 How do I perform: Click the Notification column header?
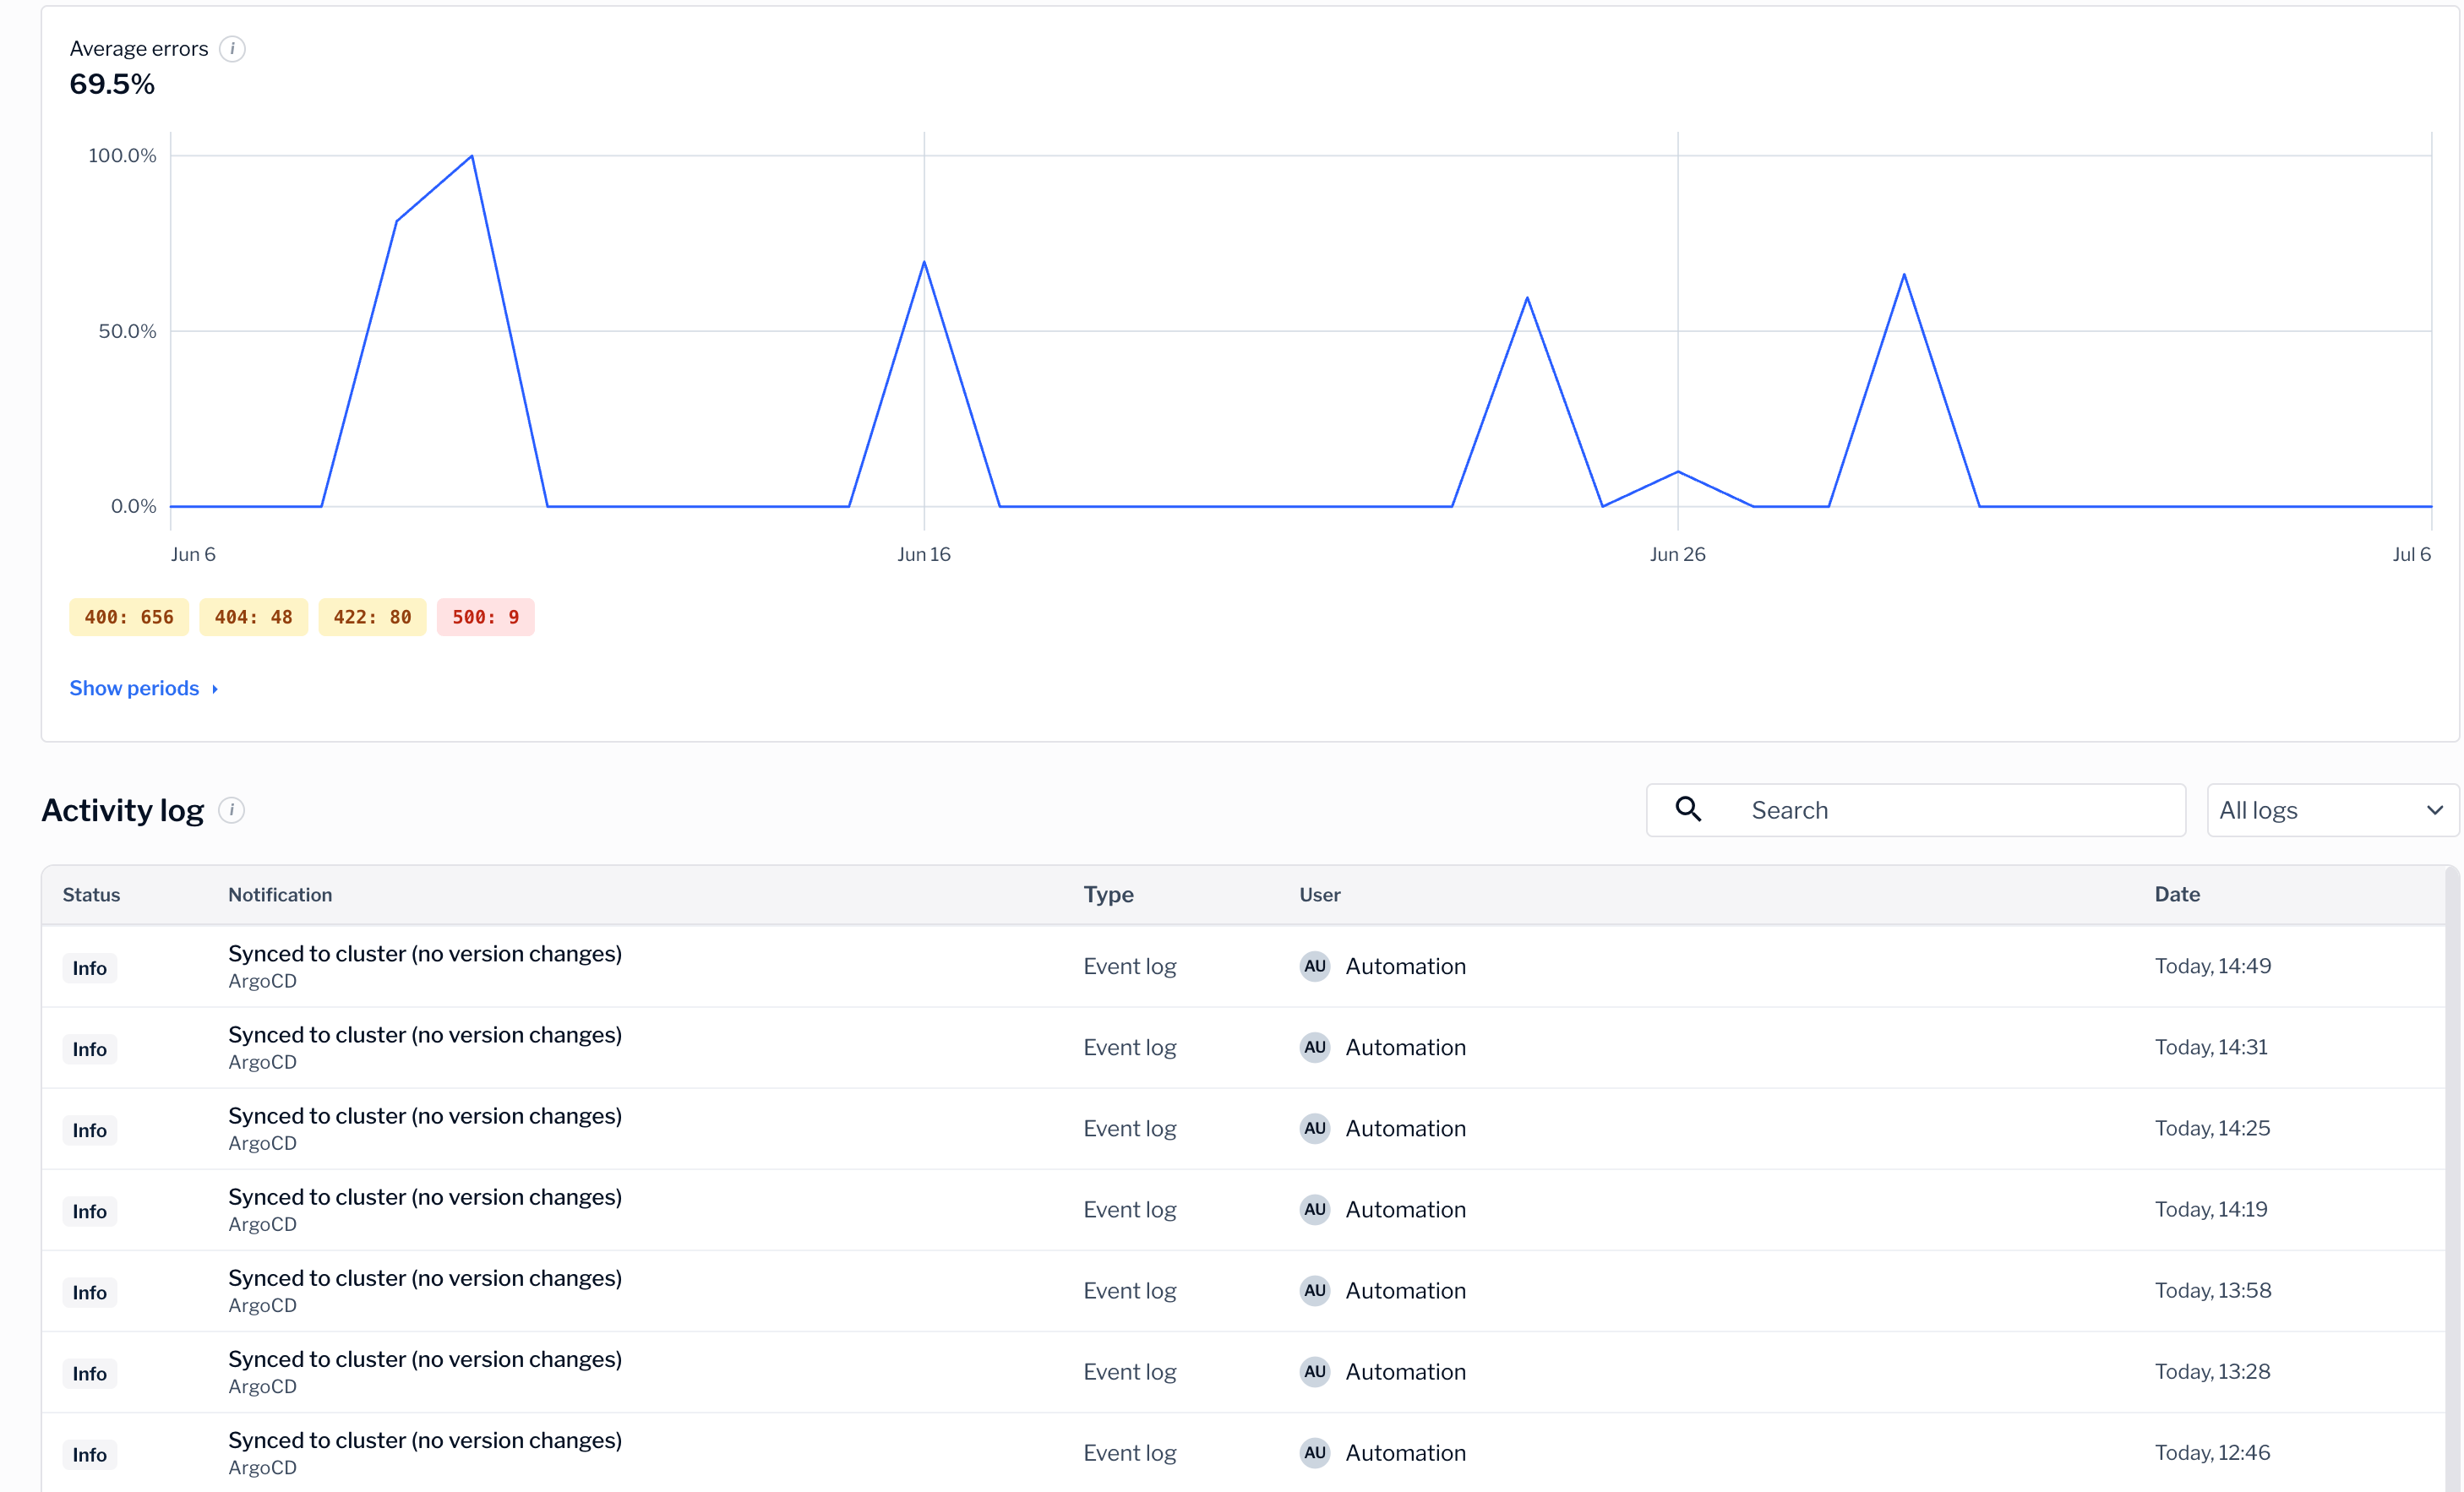pyautogui.click(x=280, y=895)
